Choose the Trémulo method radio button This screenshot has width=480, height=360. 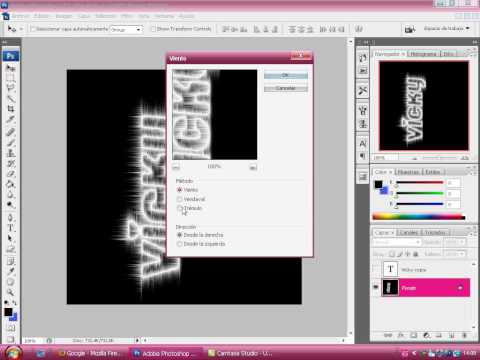pos(180,208)
